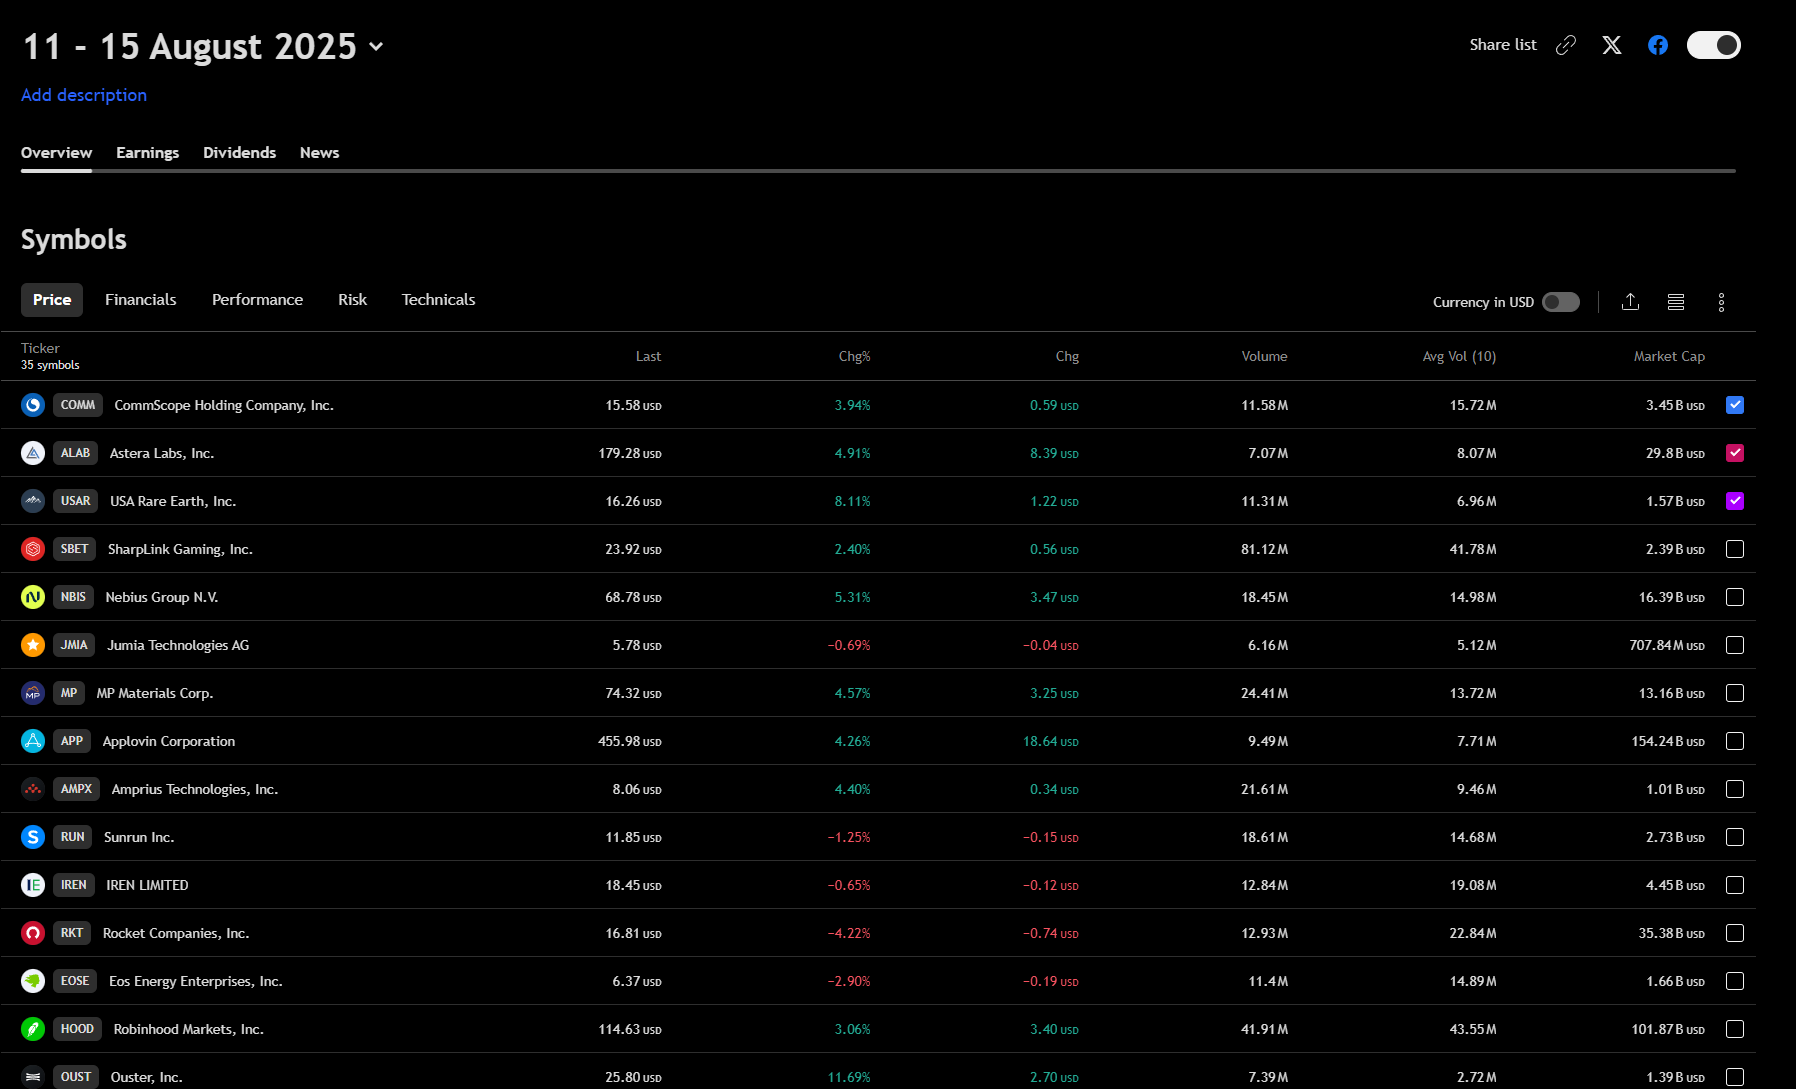Open Eos Energy Enterprises, Inc. link
The height and width of the screenshot is (1089, 1796).
coord(196,981)
